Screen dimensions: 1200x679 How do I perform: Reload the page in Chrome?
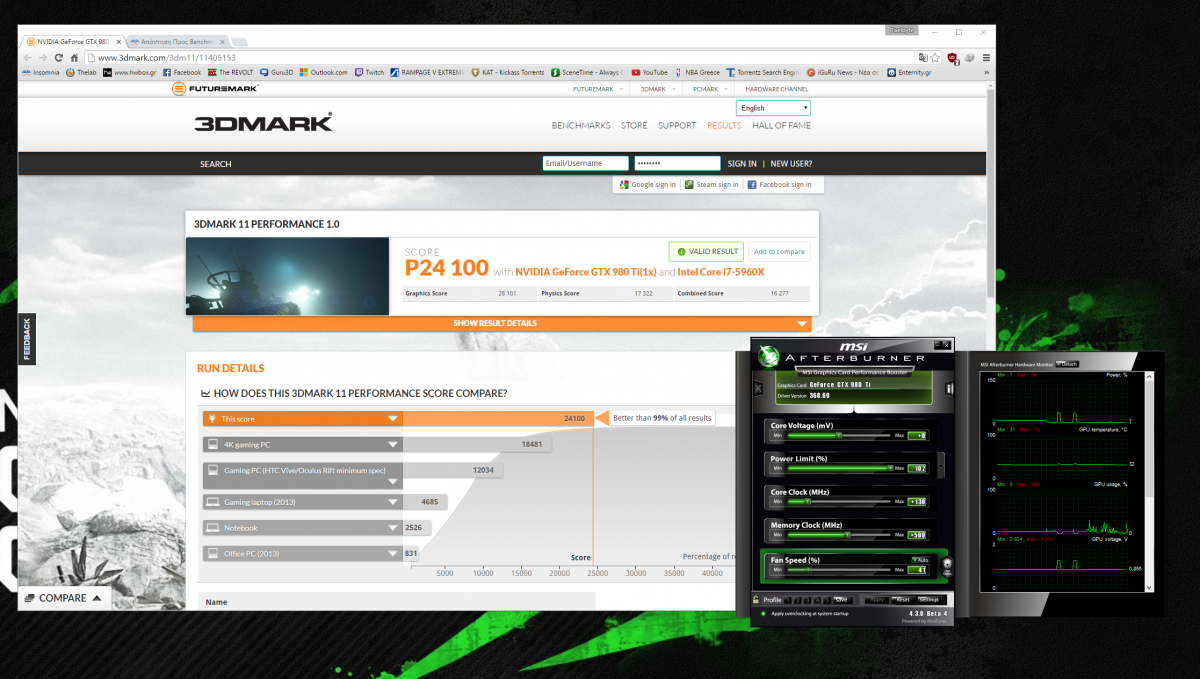[59, 57]
